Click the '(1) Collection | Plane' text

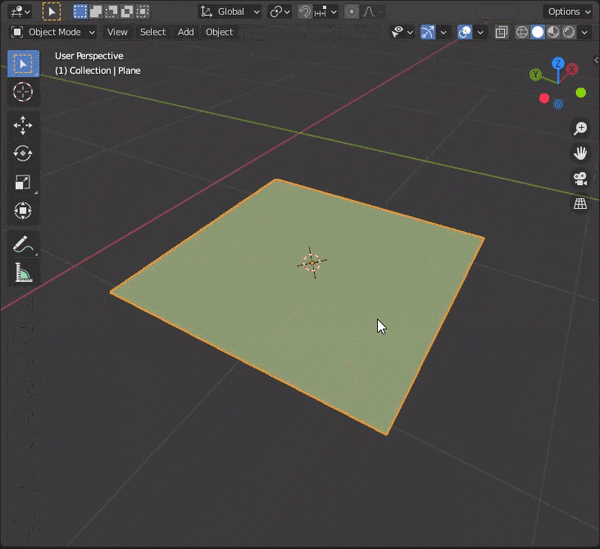(x=98, y=71)
